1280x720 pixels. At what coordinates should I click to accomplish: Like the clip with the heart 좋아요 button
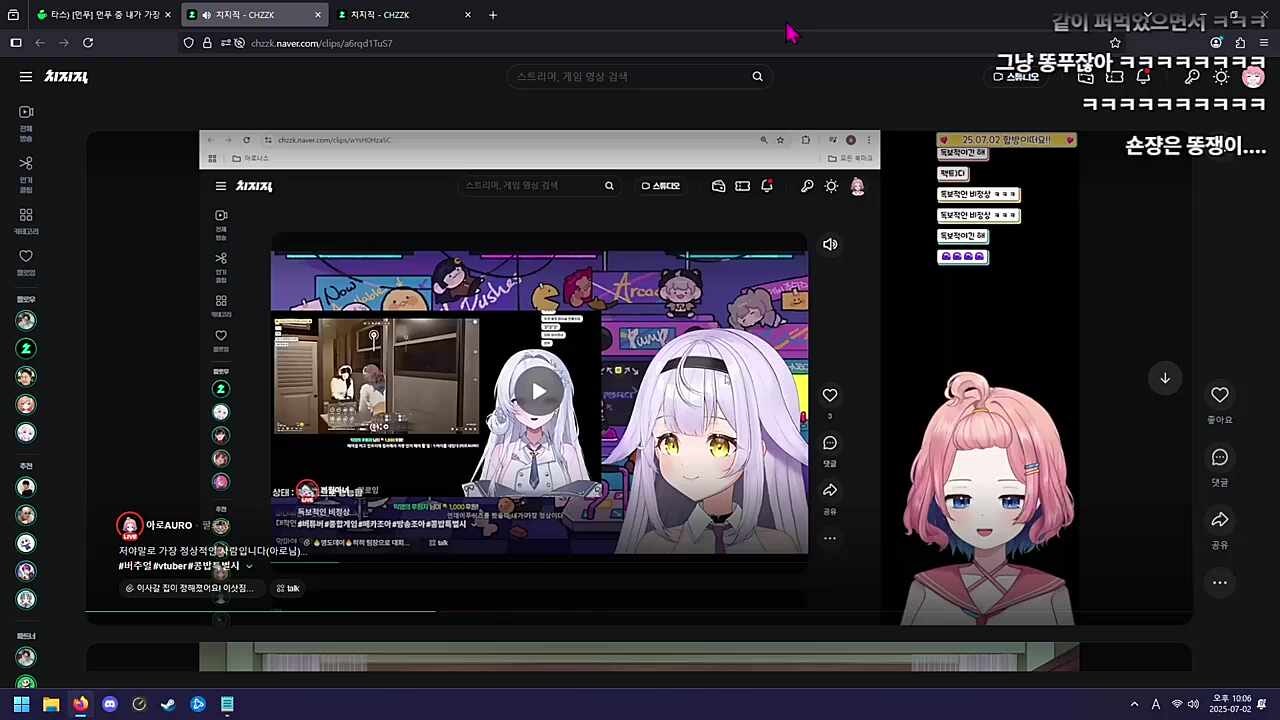click(x=1219, y=395)
